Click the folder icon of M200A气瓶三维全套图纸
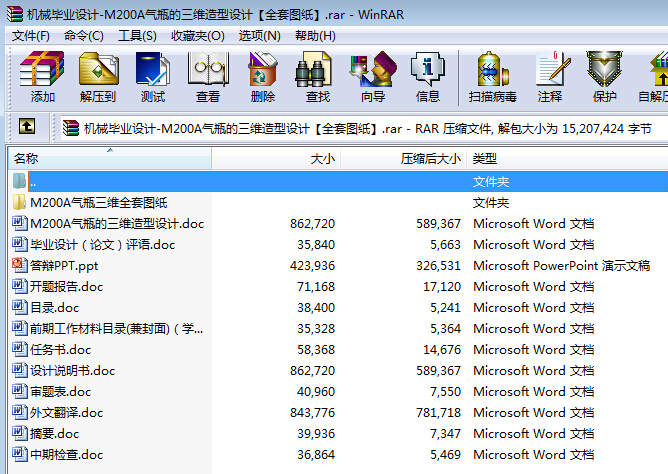The width and height of the screenshot is (668, 474). [19, 202]
